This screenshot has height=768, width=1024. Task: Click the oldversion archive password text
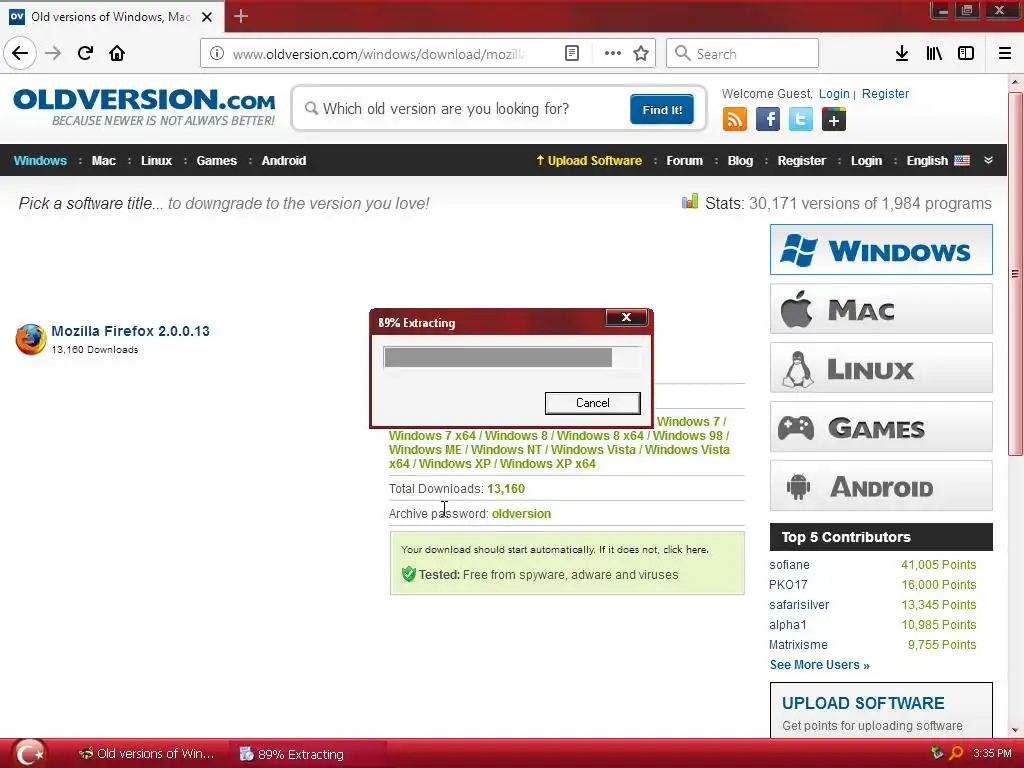(521, 514)
